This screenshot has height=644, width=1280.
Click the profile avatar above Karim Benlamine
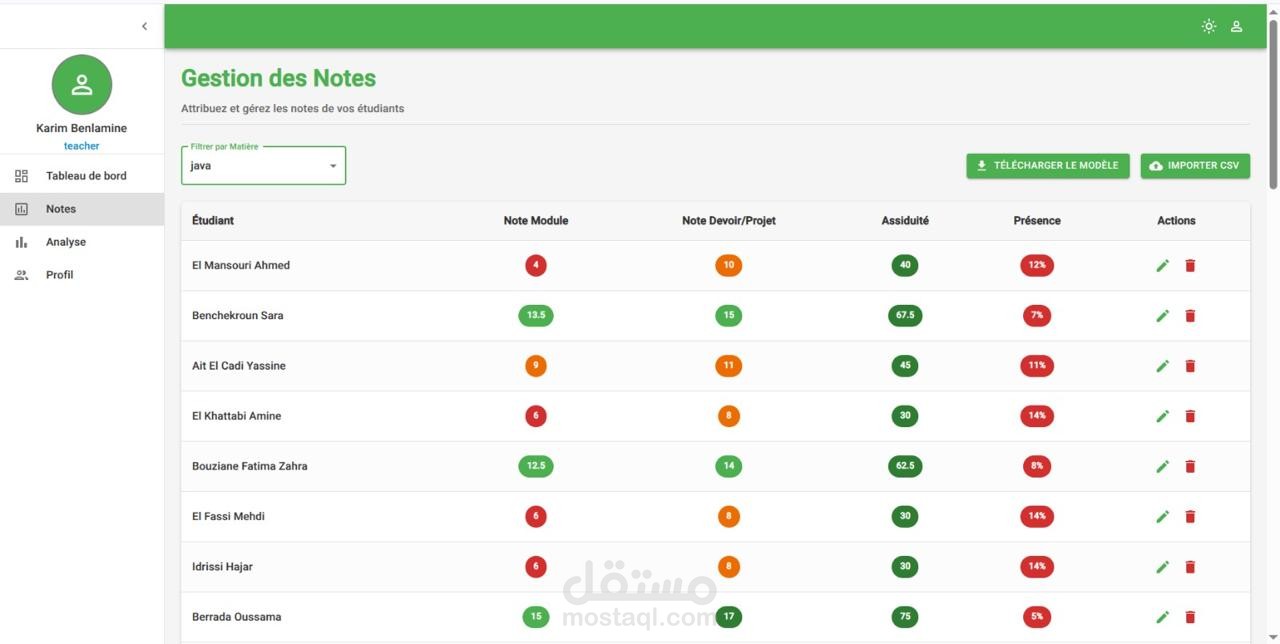[x=82, y=85]
